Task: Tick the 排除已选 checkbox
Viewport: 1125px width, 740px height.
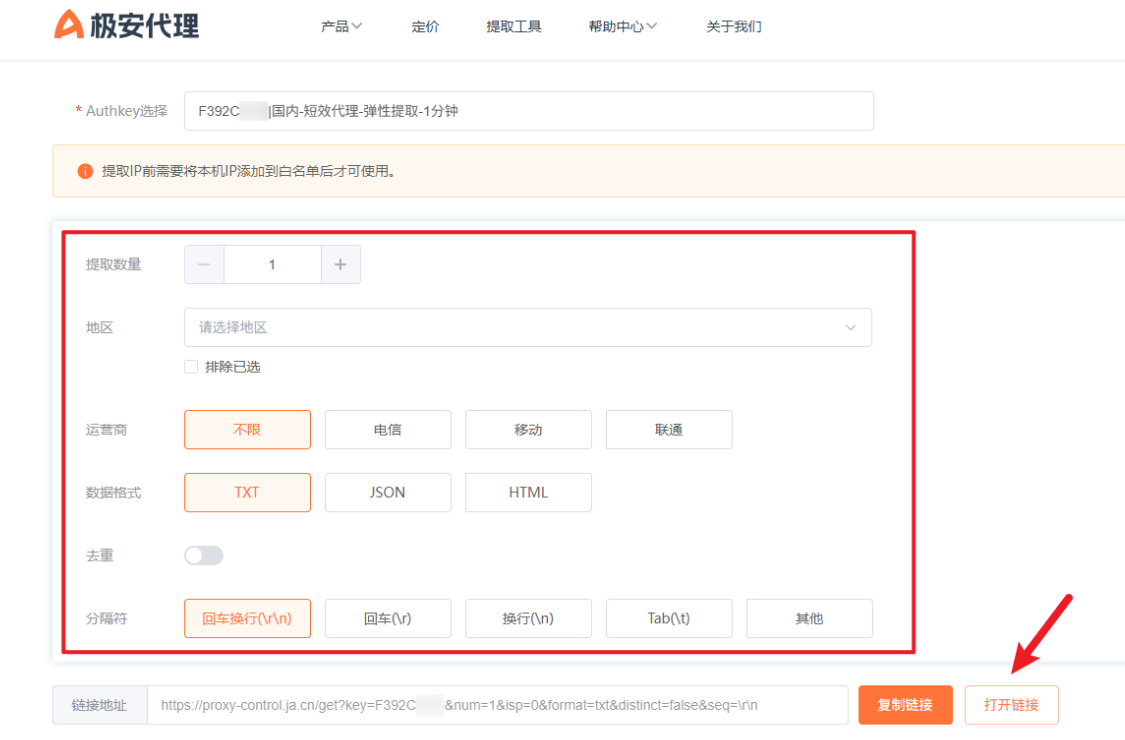Action: [x=191, y=367]
